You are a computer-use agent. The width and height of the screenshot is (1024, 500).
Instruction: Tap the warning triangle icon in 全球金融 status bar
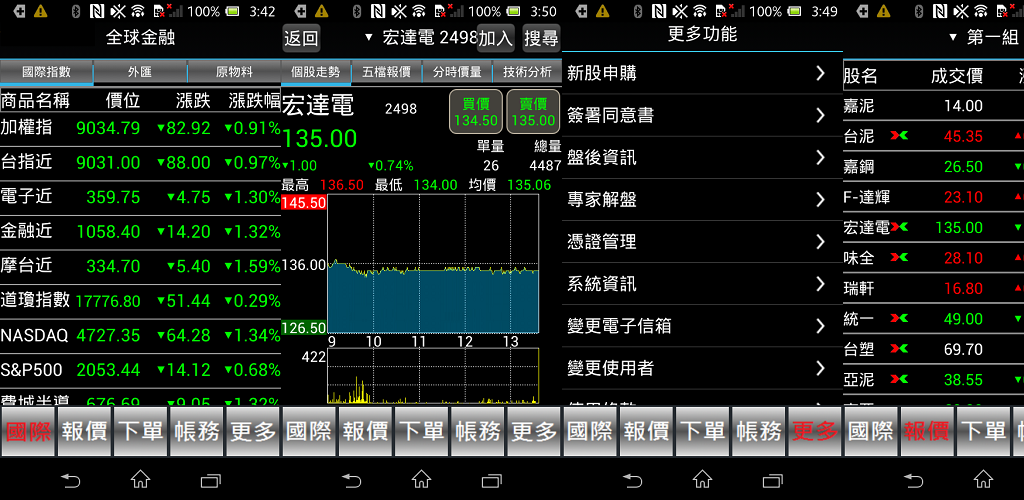point(40,11)
